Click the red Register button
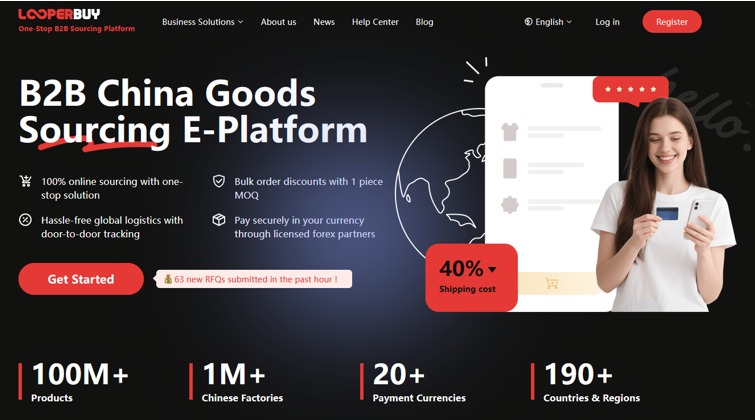This screenshot has width=755, height=420. click(x=672, y=22)
